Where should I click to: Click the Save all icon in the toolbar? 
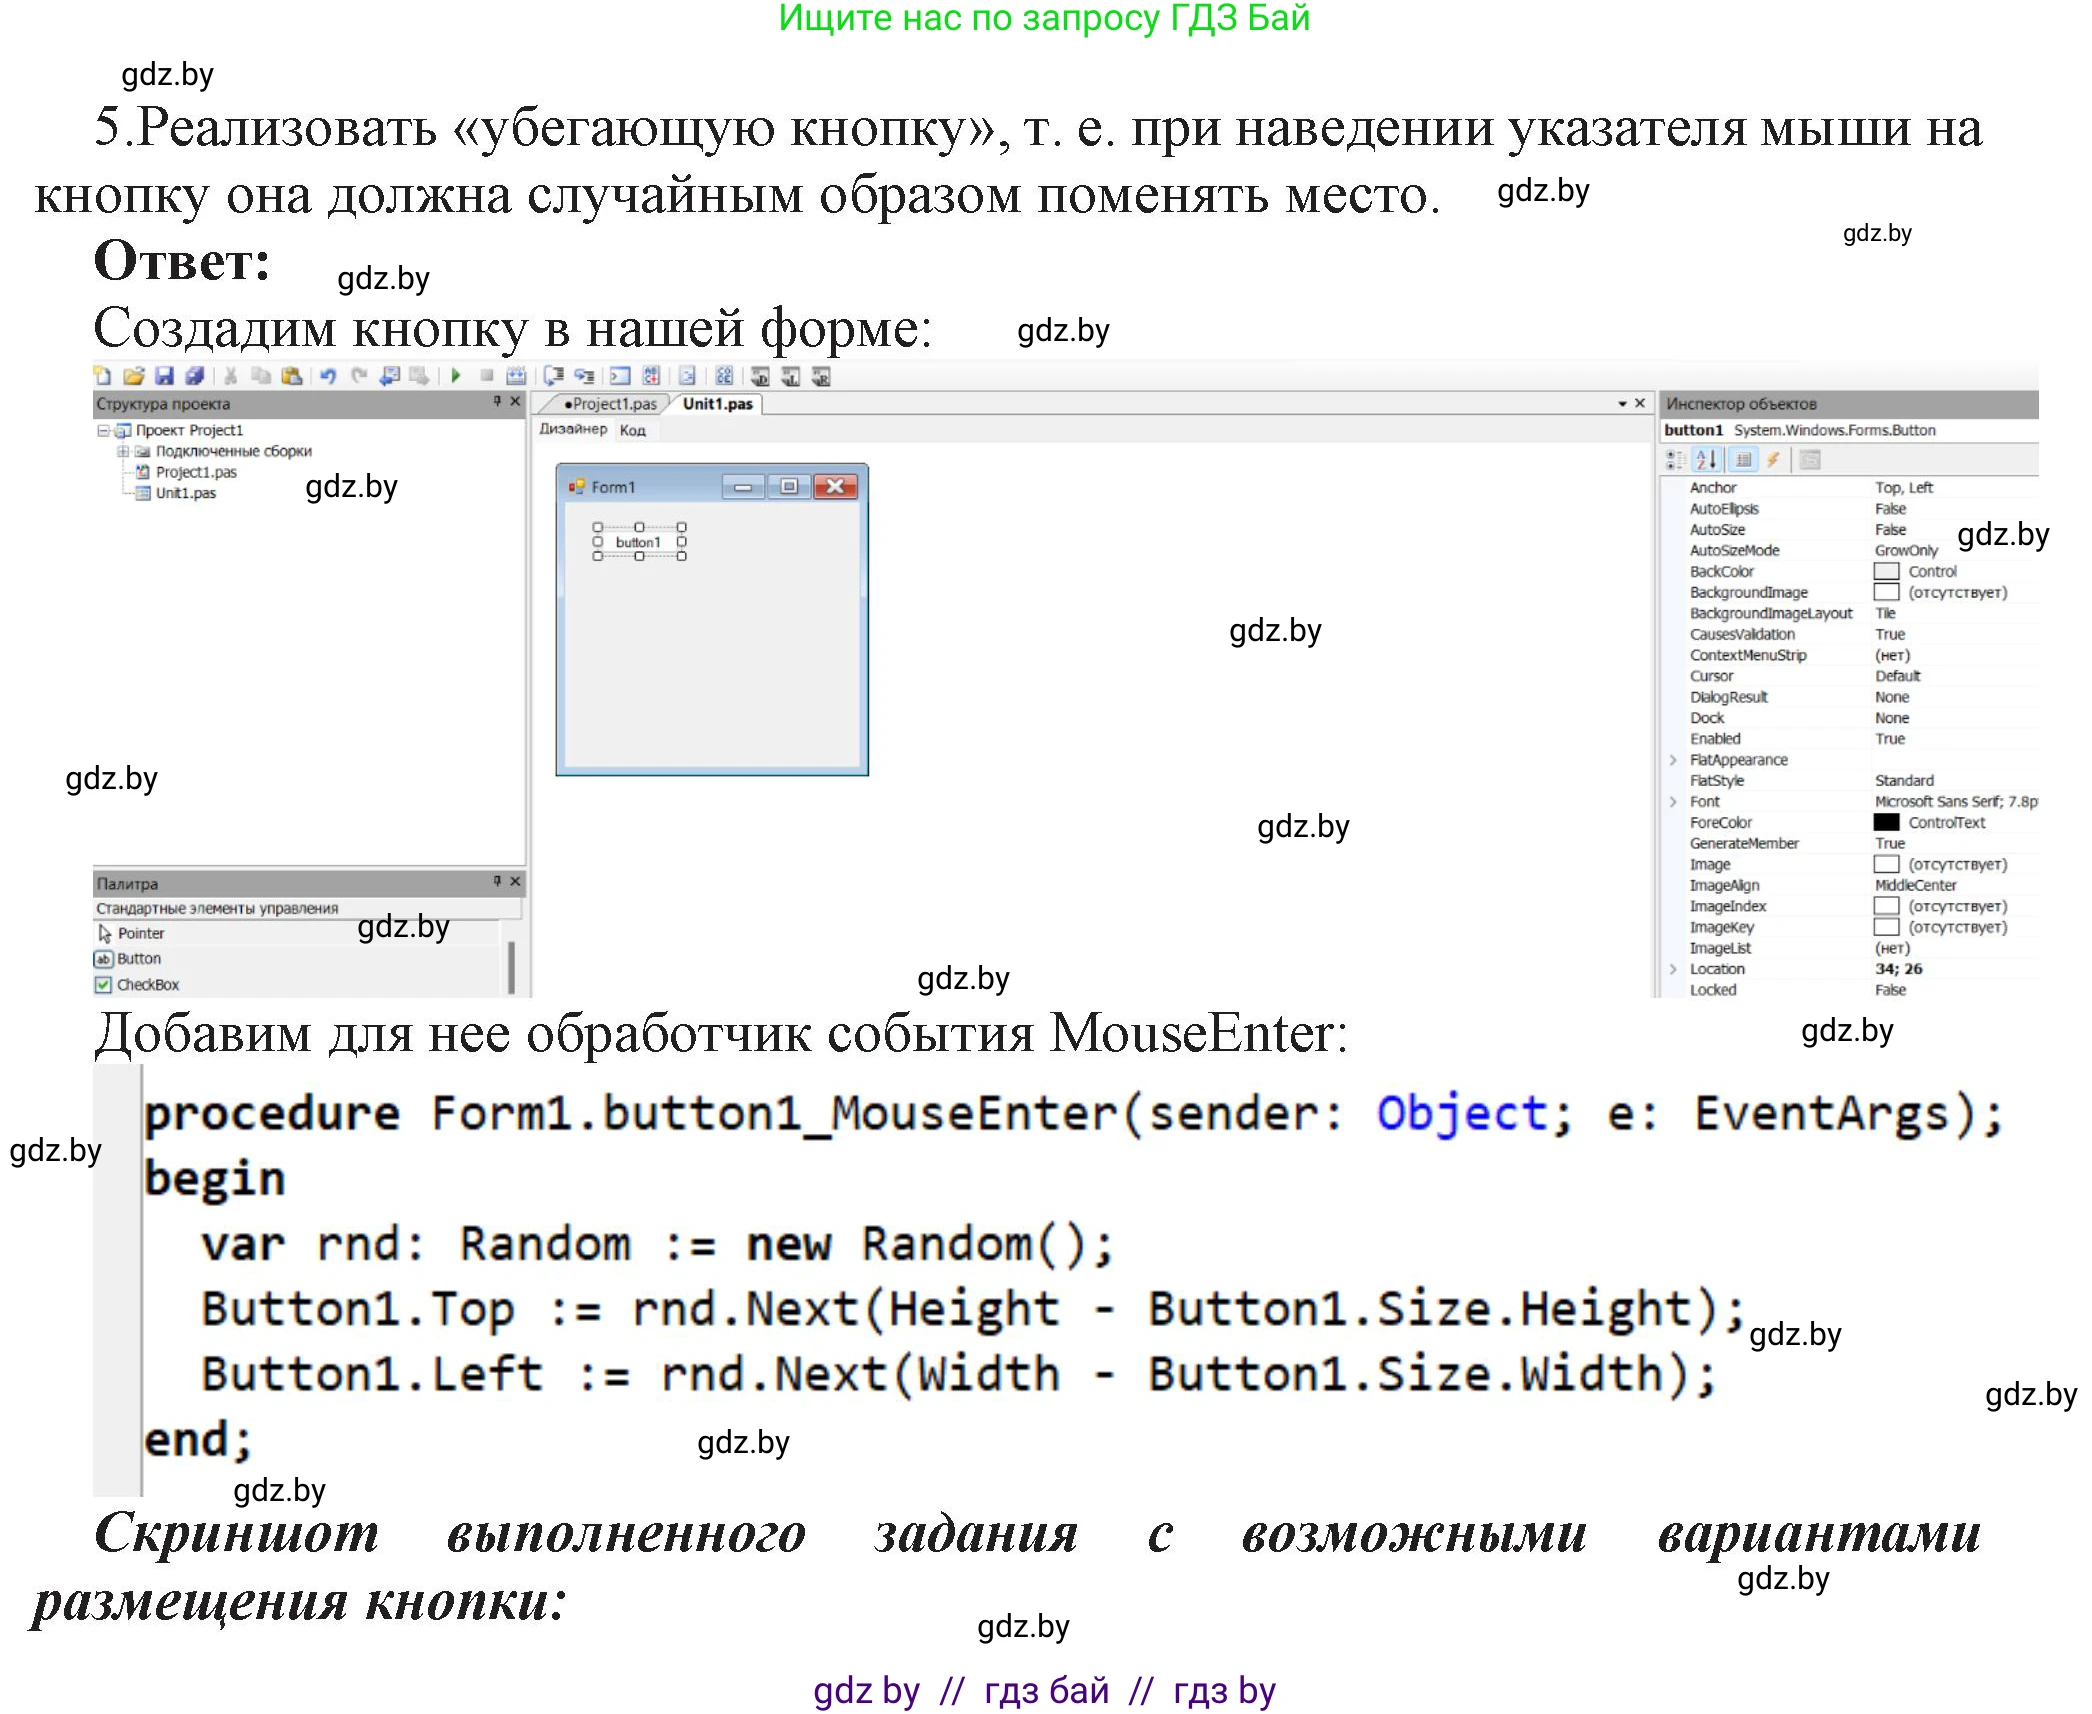coord(194,376)
